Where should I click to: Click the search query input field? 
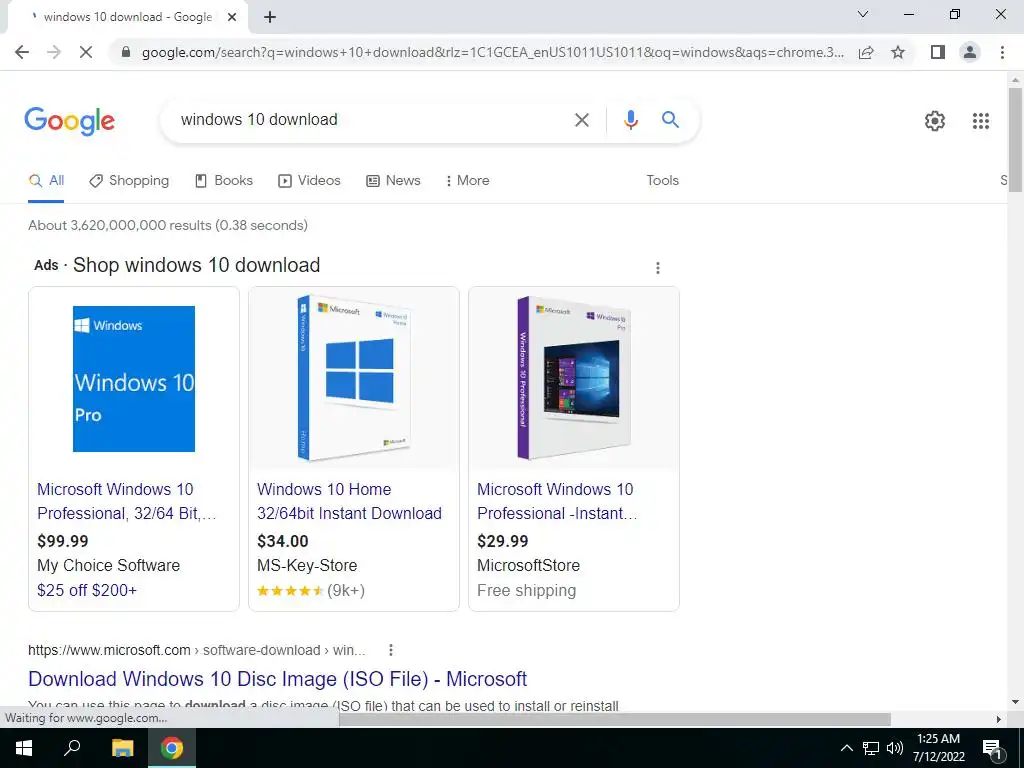(372, 120)
